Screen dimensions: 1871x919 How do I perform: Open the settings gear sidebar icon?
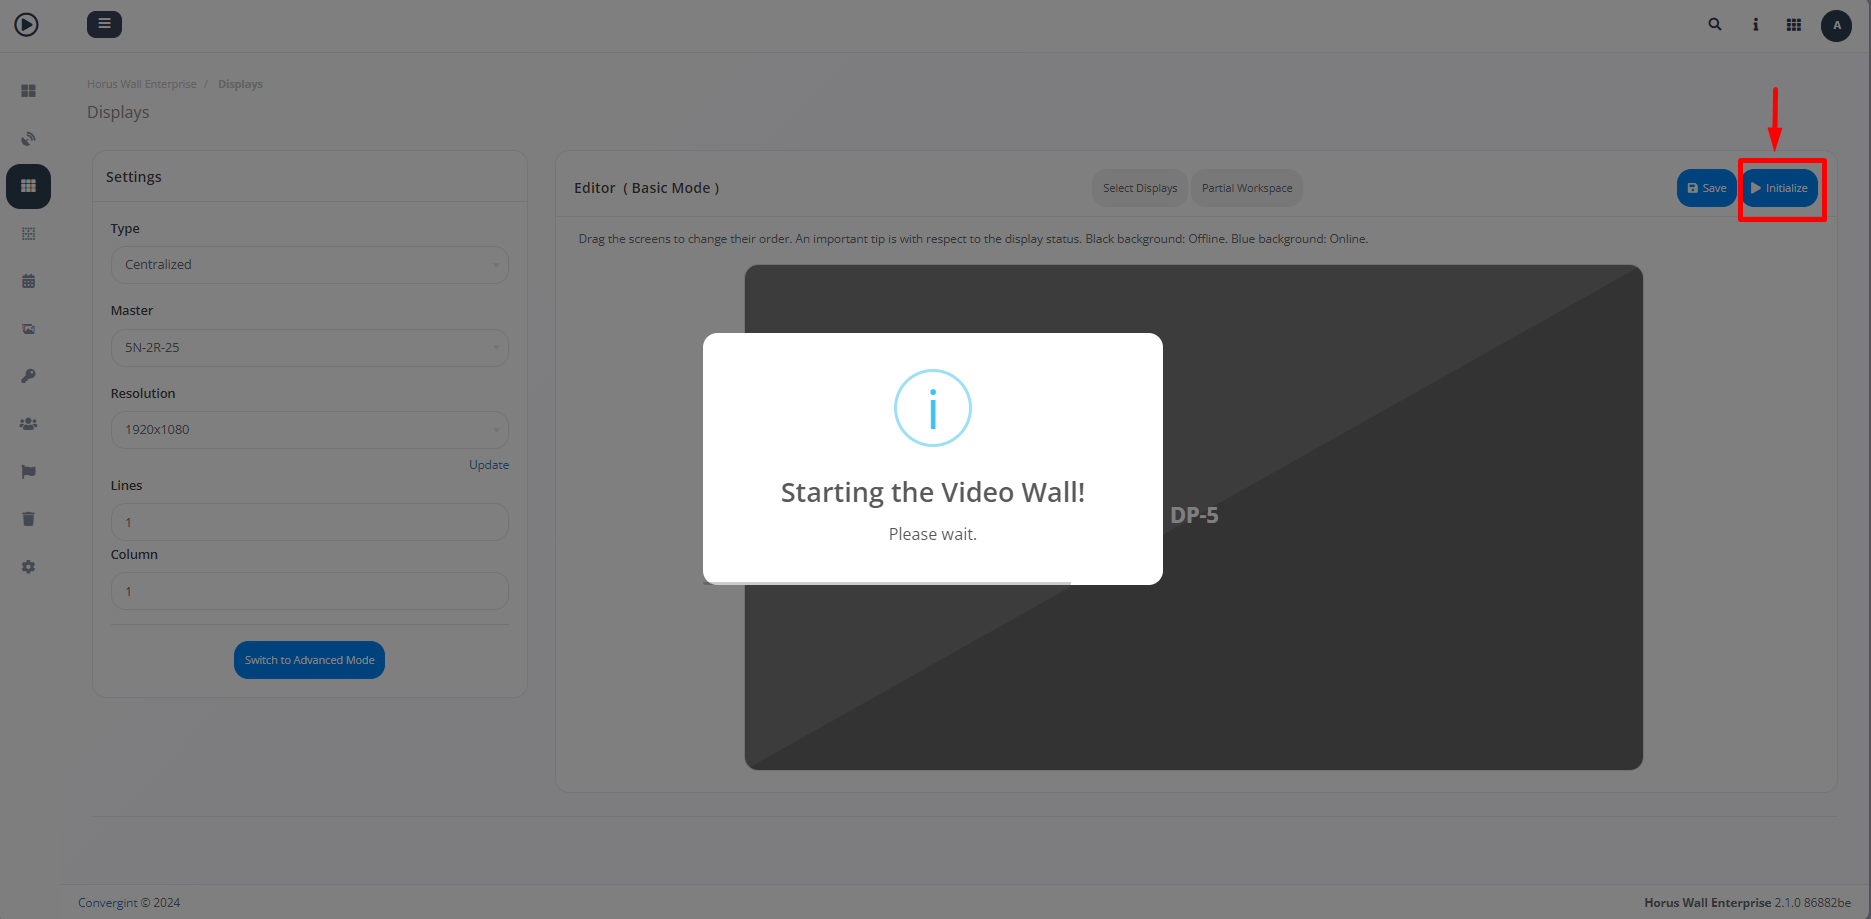28,567
